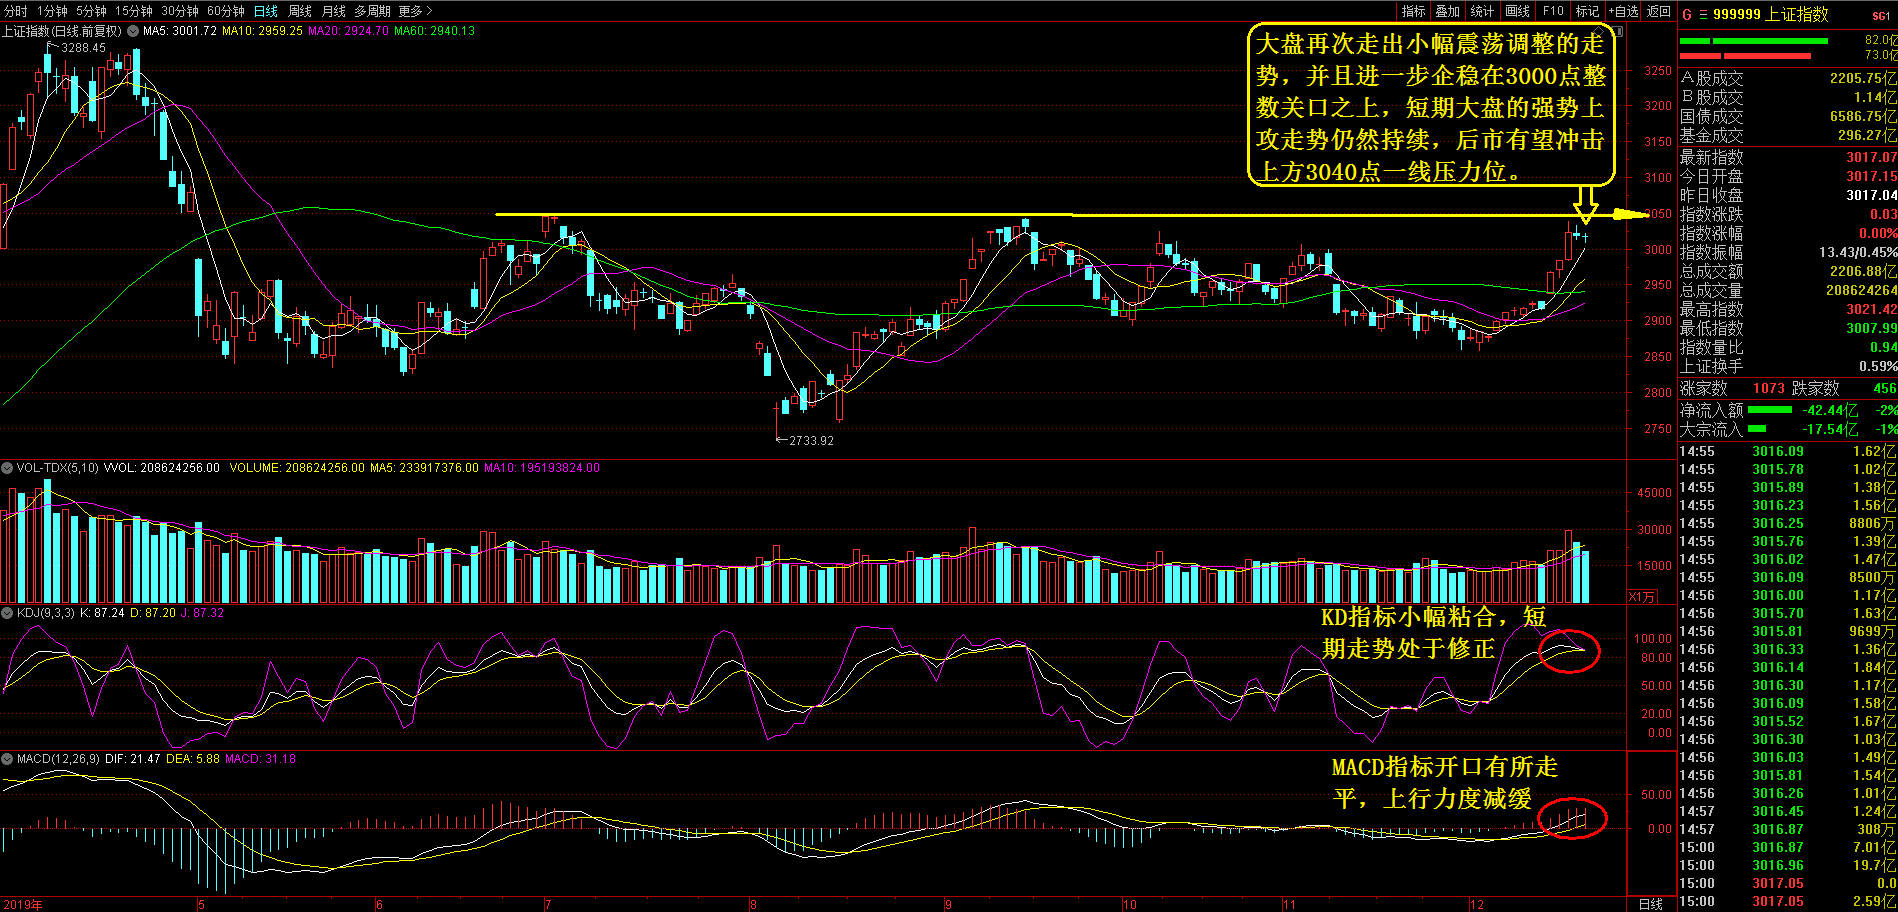Click the red G icon beside stock code
The width and height of the screenshot is (1898, 912).
point(1687,15)
